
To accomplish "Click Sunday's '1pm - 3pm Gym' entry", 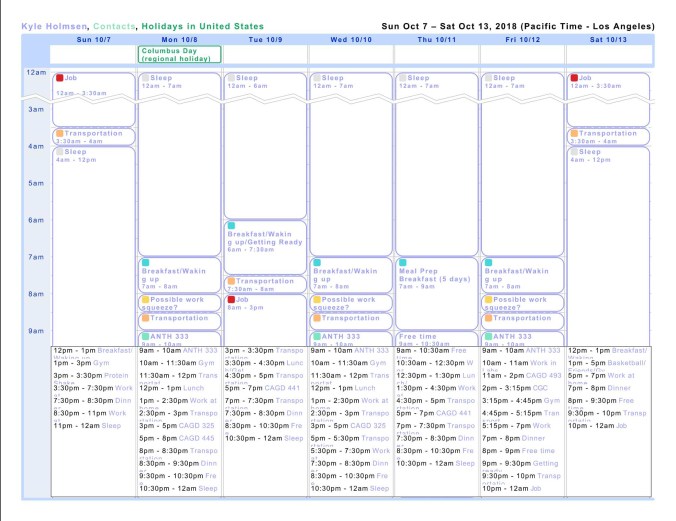I will coord(81,363).
